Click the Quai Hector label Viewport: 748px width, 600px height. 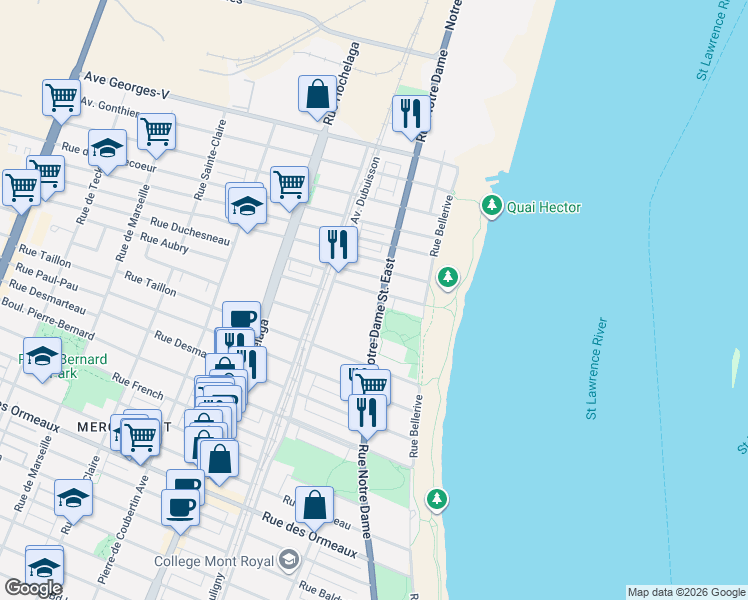click(x=544, y=207)
